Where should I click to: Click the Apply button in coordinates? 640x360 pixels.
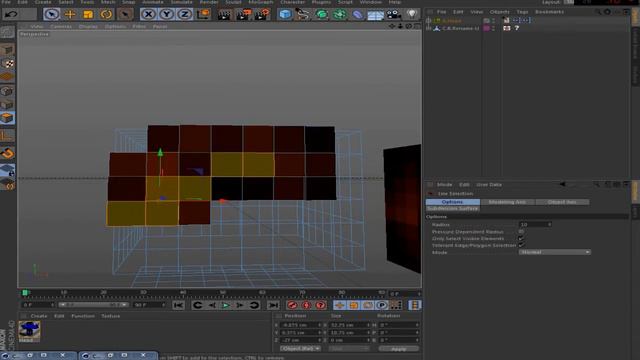coord(398,349)
